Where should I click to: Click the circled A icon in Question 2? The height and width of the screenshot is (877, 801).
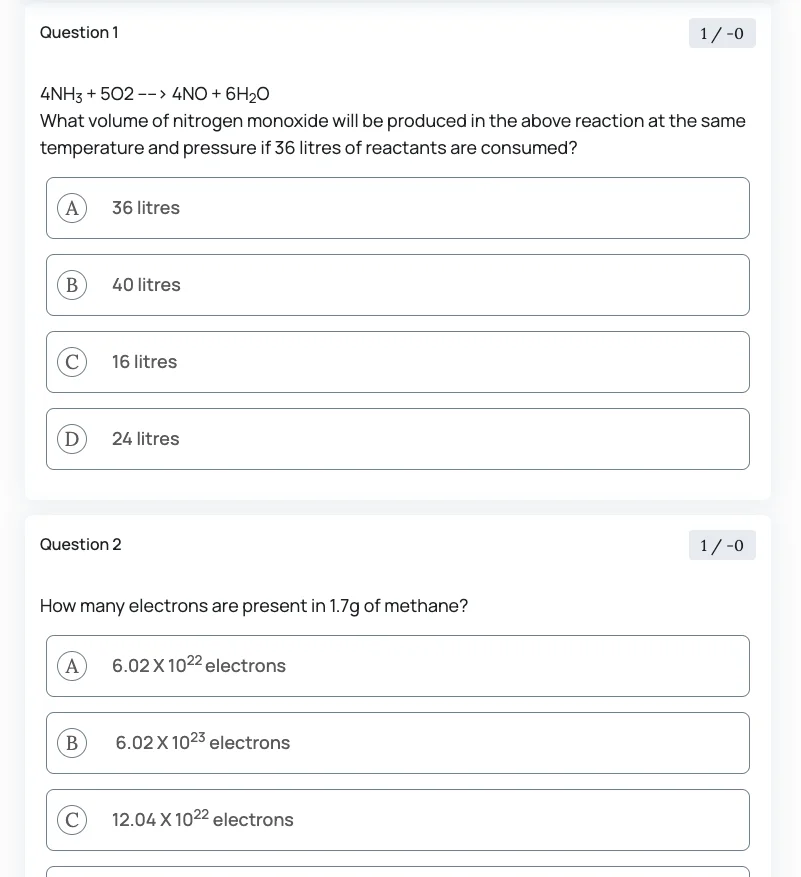point(71,665)
